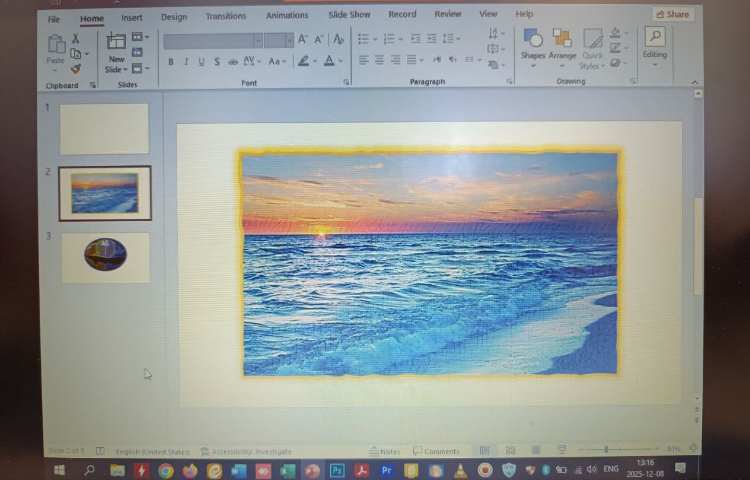The width and height of the screenshot is (750, 480).
Task: Open Photoshop from the taskbar
Action: [337, 469]
